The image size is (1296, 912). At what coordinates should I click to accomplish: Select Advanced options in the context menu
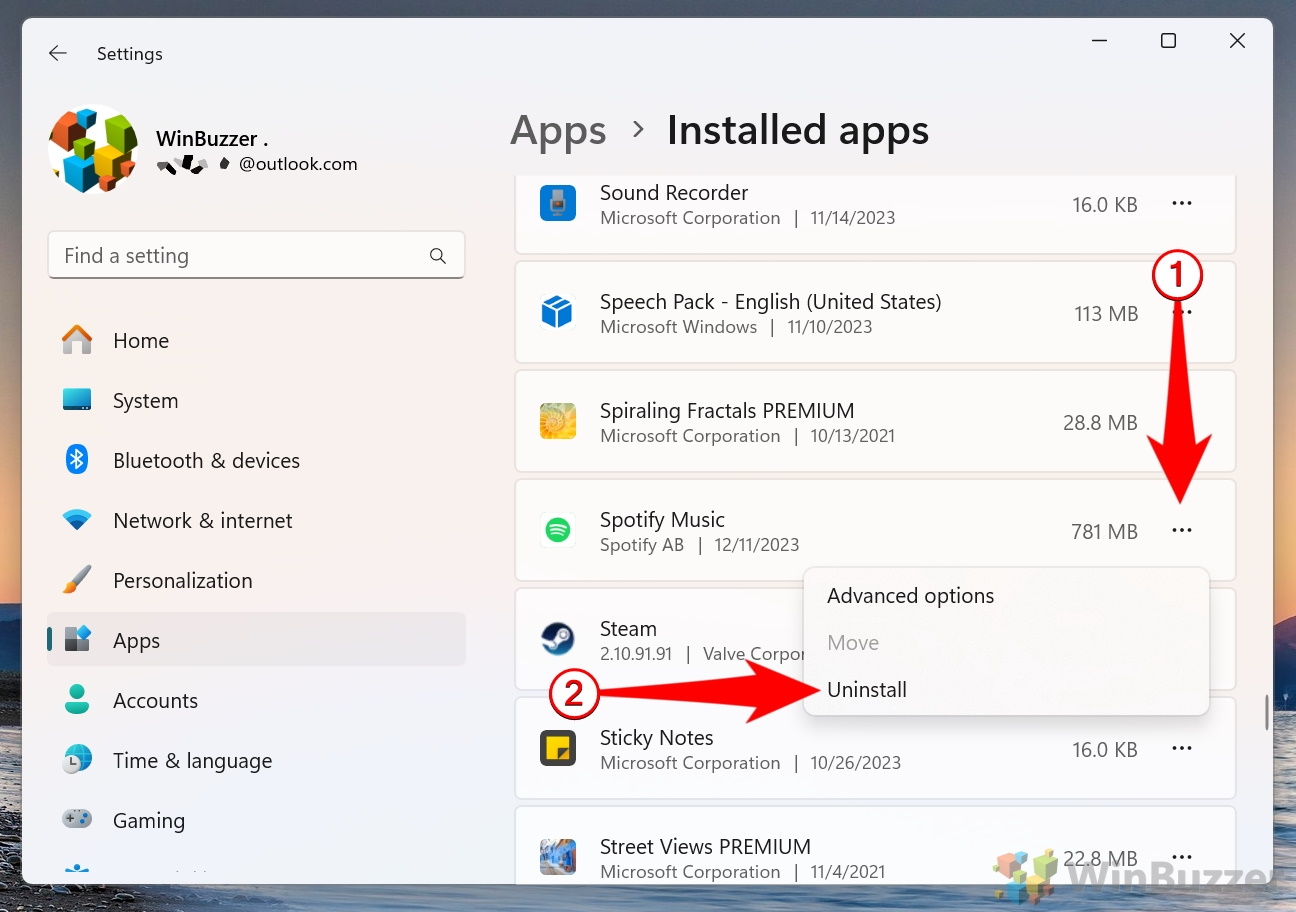pyautogui.click(x=1006, y=596)
